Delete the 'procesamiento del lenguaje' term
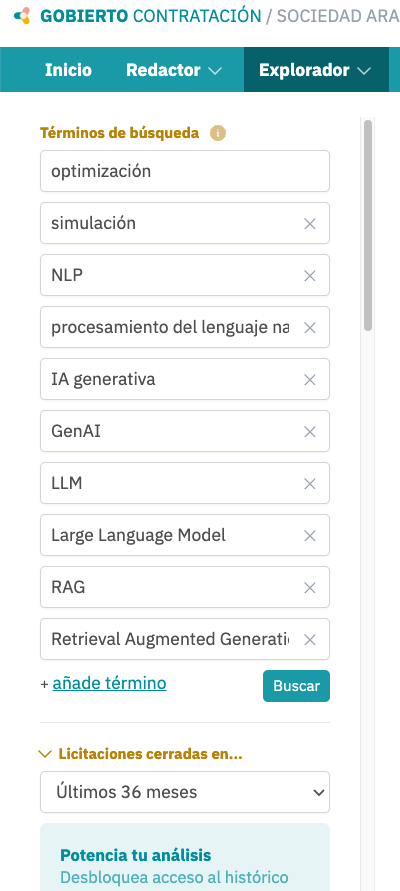Image resolution: width=400 pixels, height=891 pixels. (x=310, y=328)
